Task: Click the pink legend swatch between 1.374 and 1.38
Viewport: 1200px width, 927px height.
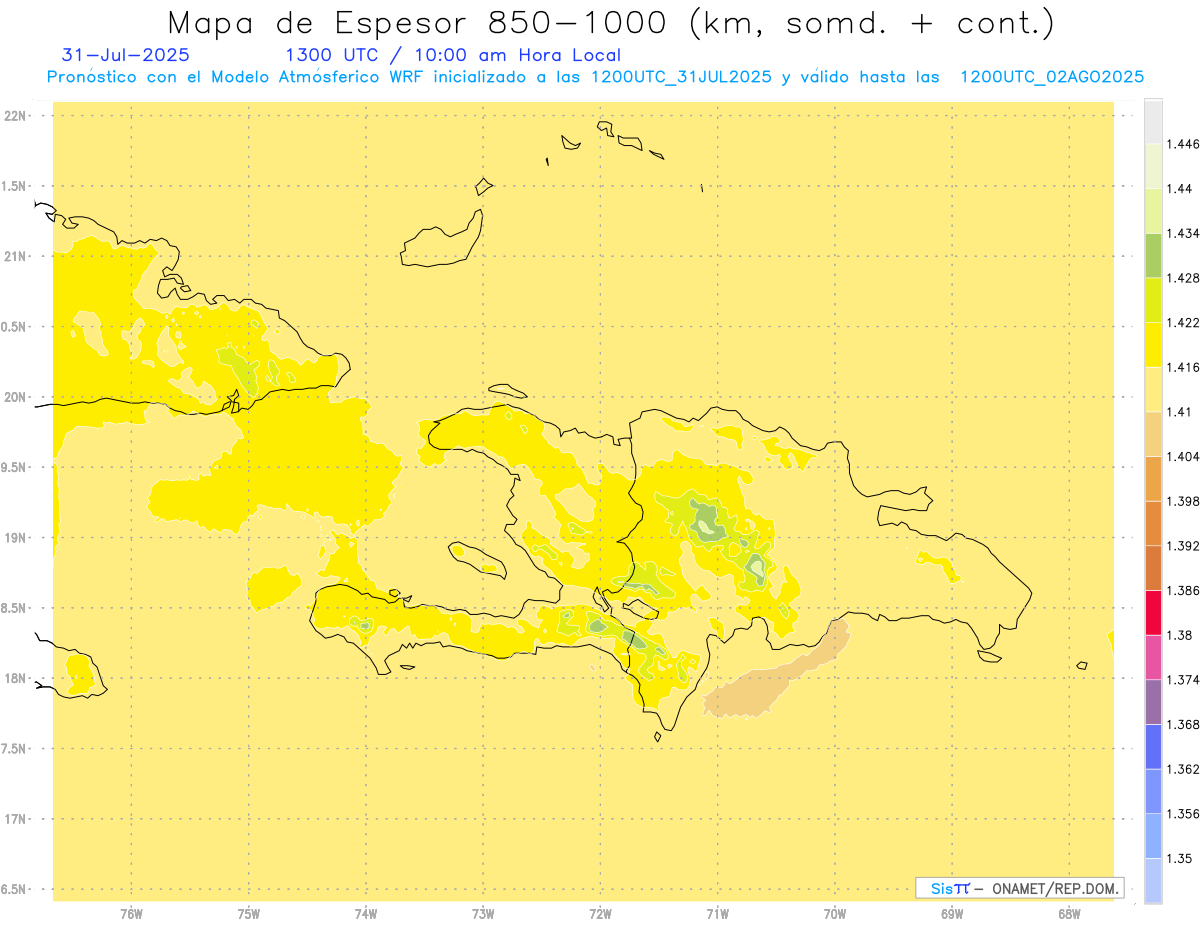Action: pyautogui.click(x=1153, y=657)
